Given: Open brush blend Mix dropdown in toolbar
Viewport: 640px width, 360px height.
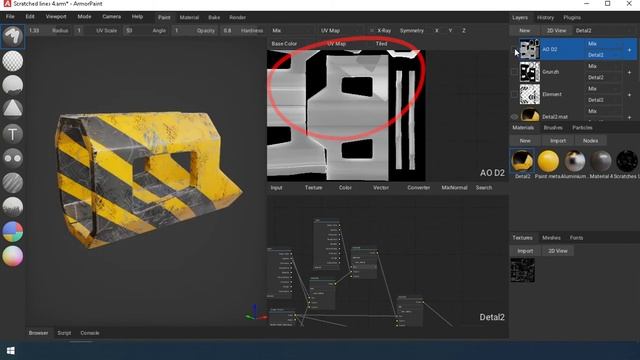Looking at the screenshot, I should click(292, 31).
